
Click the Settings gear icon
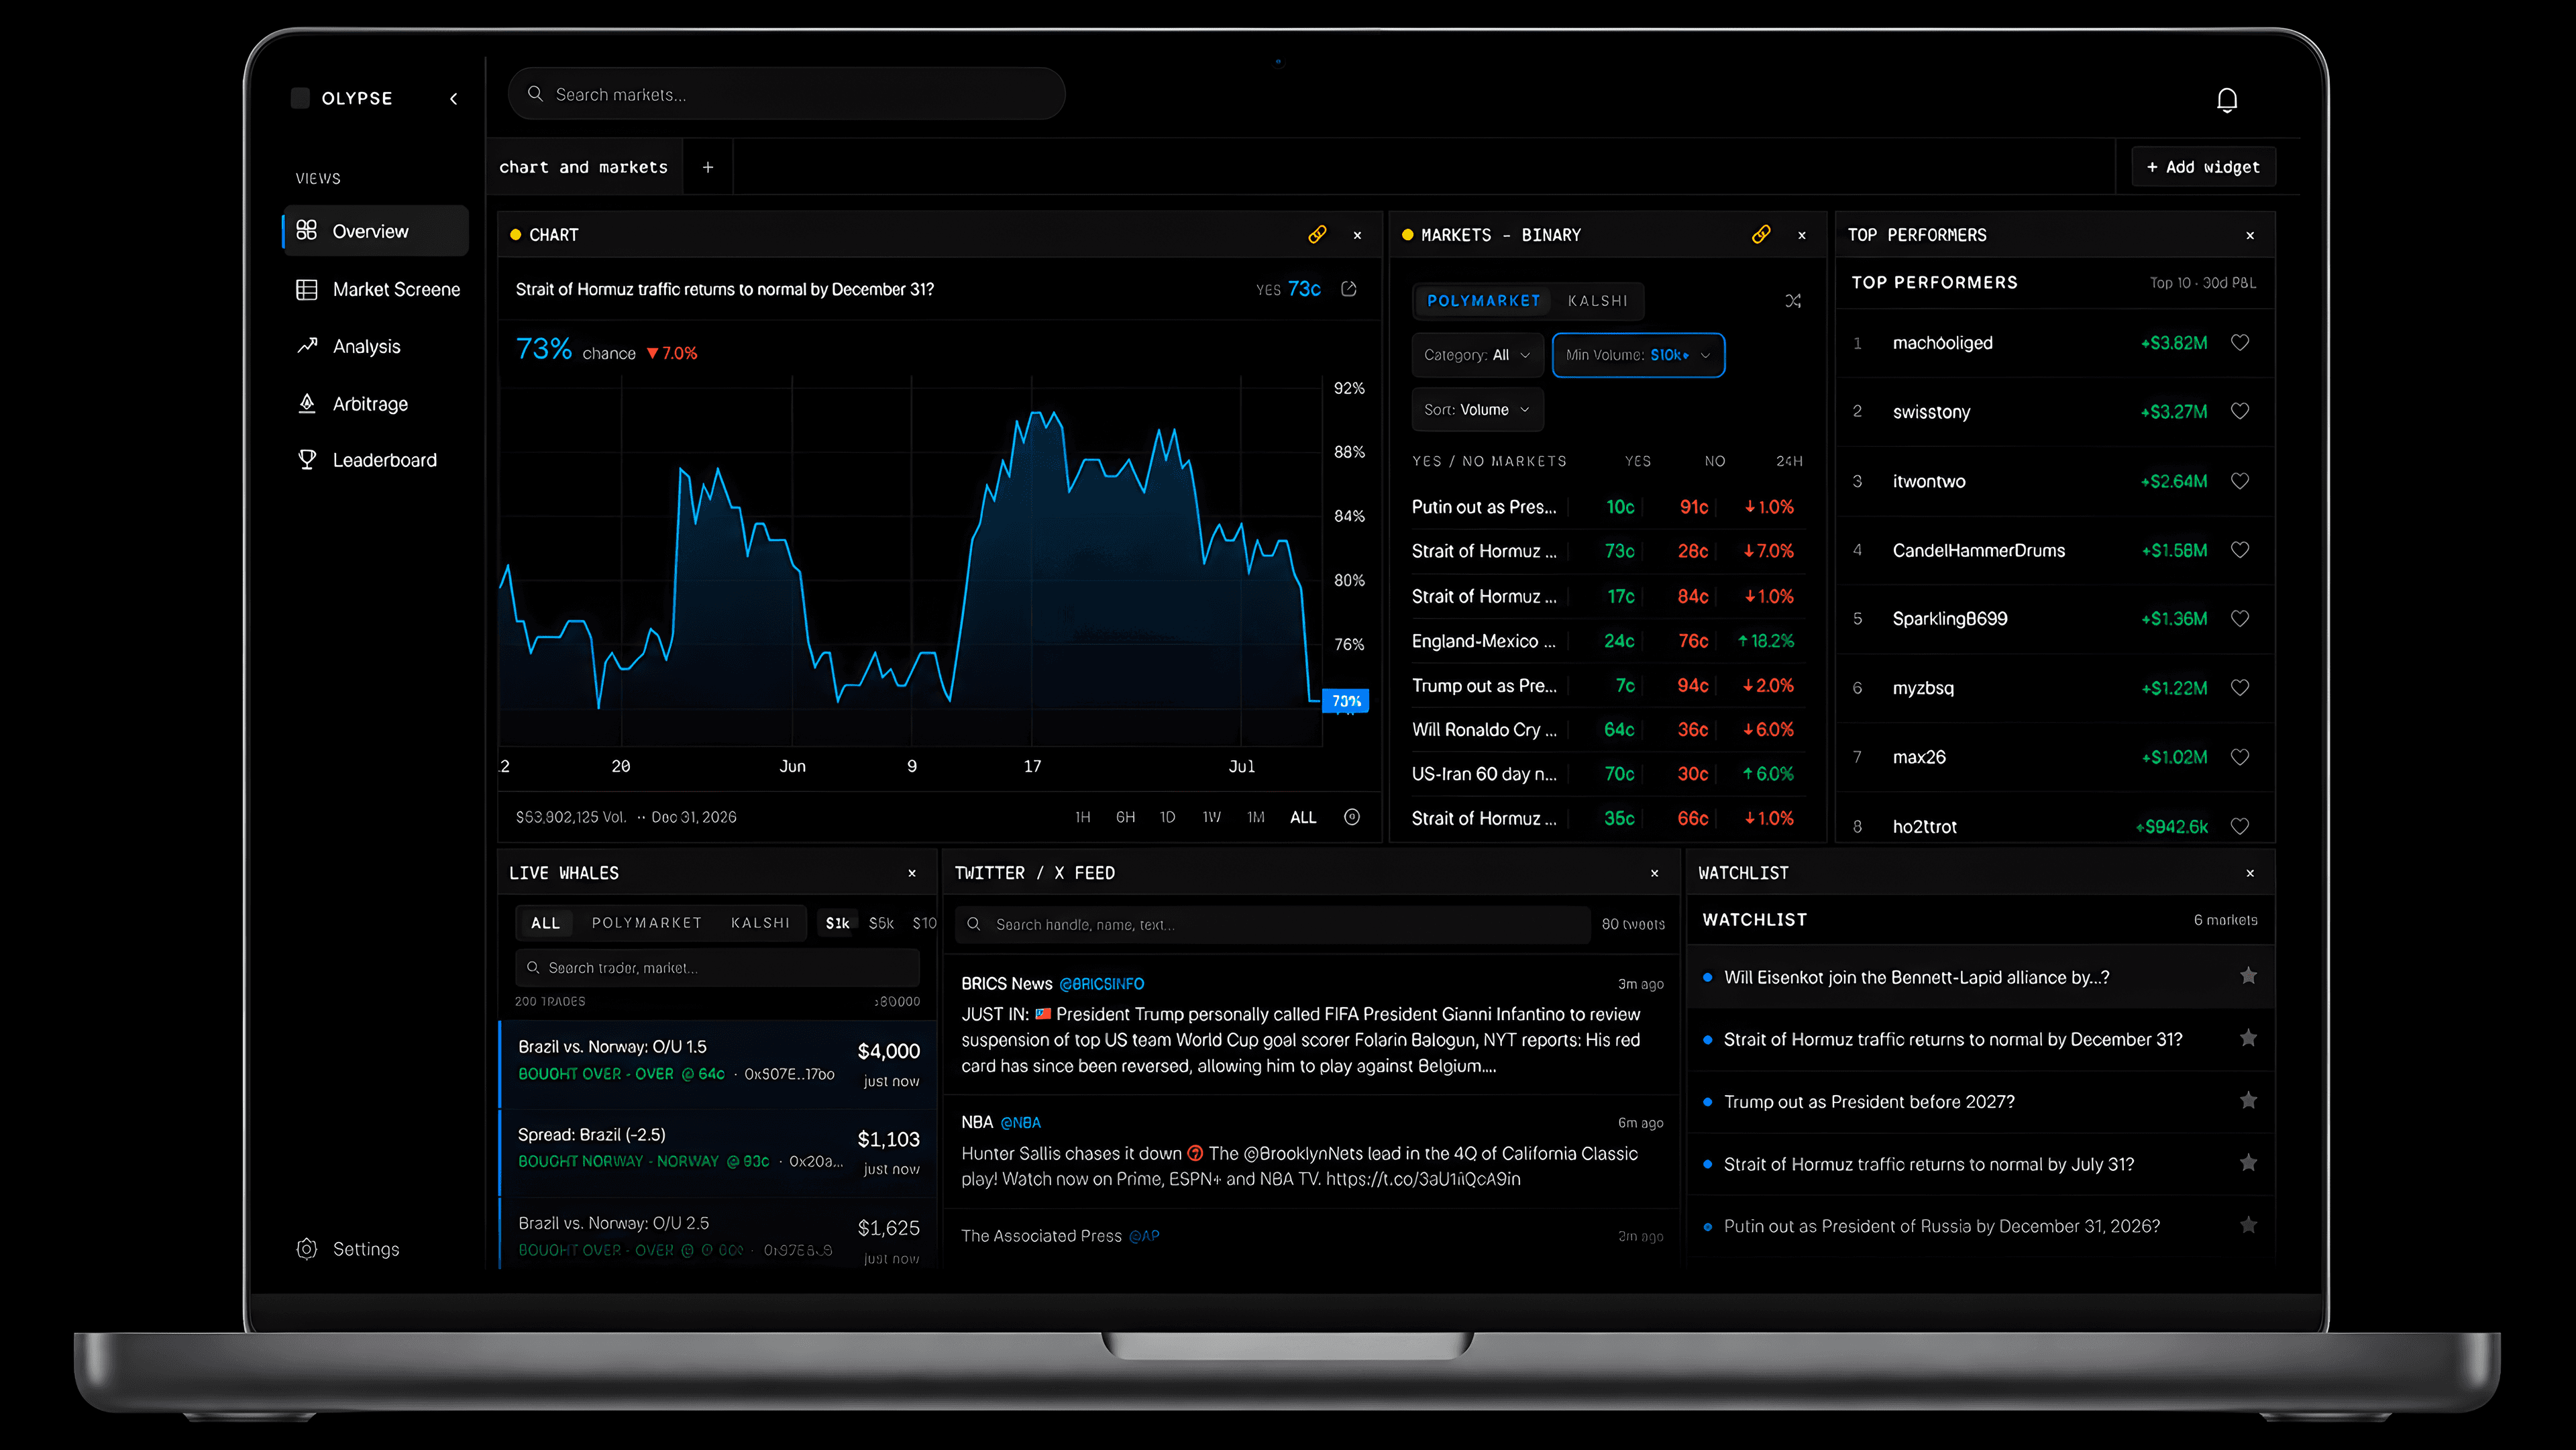[x=306, y=1249]
